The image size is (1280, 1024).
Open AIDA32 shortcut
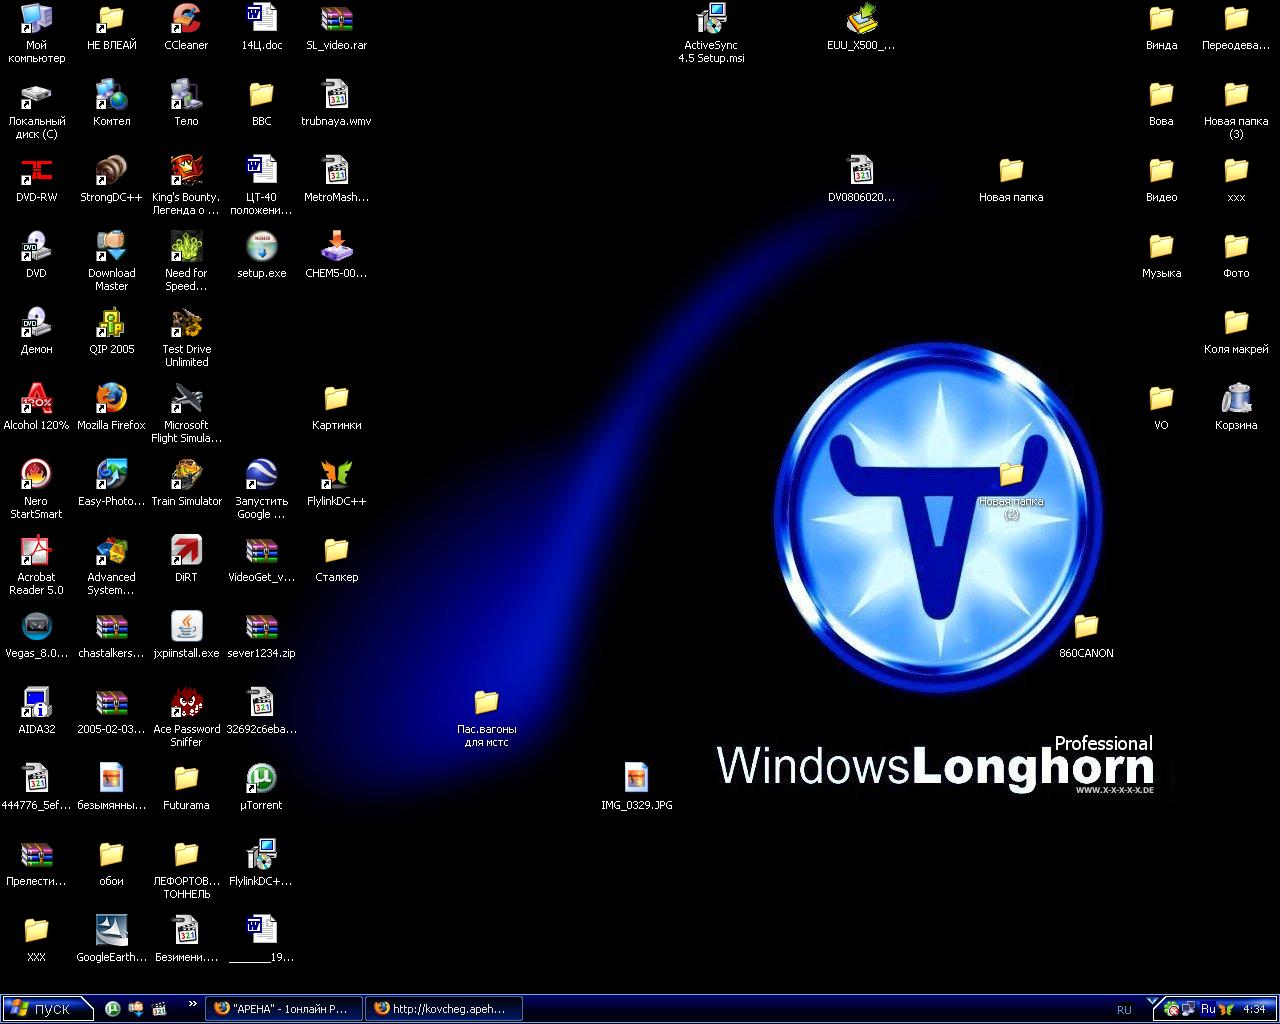coord(36,710)
